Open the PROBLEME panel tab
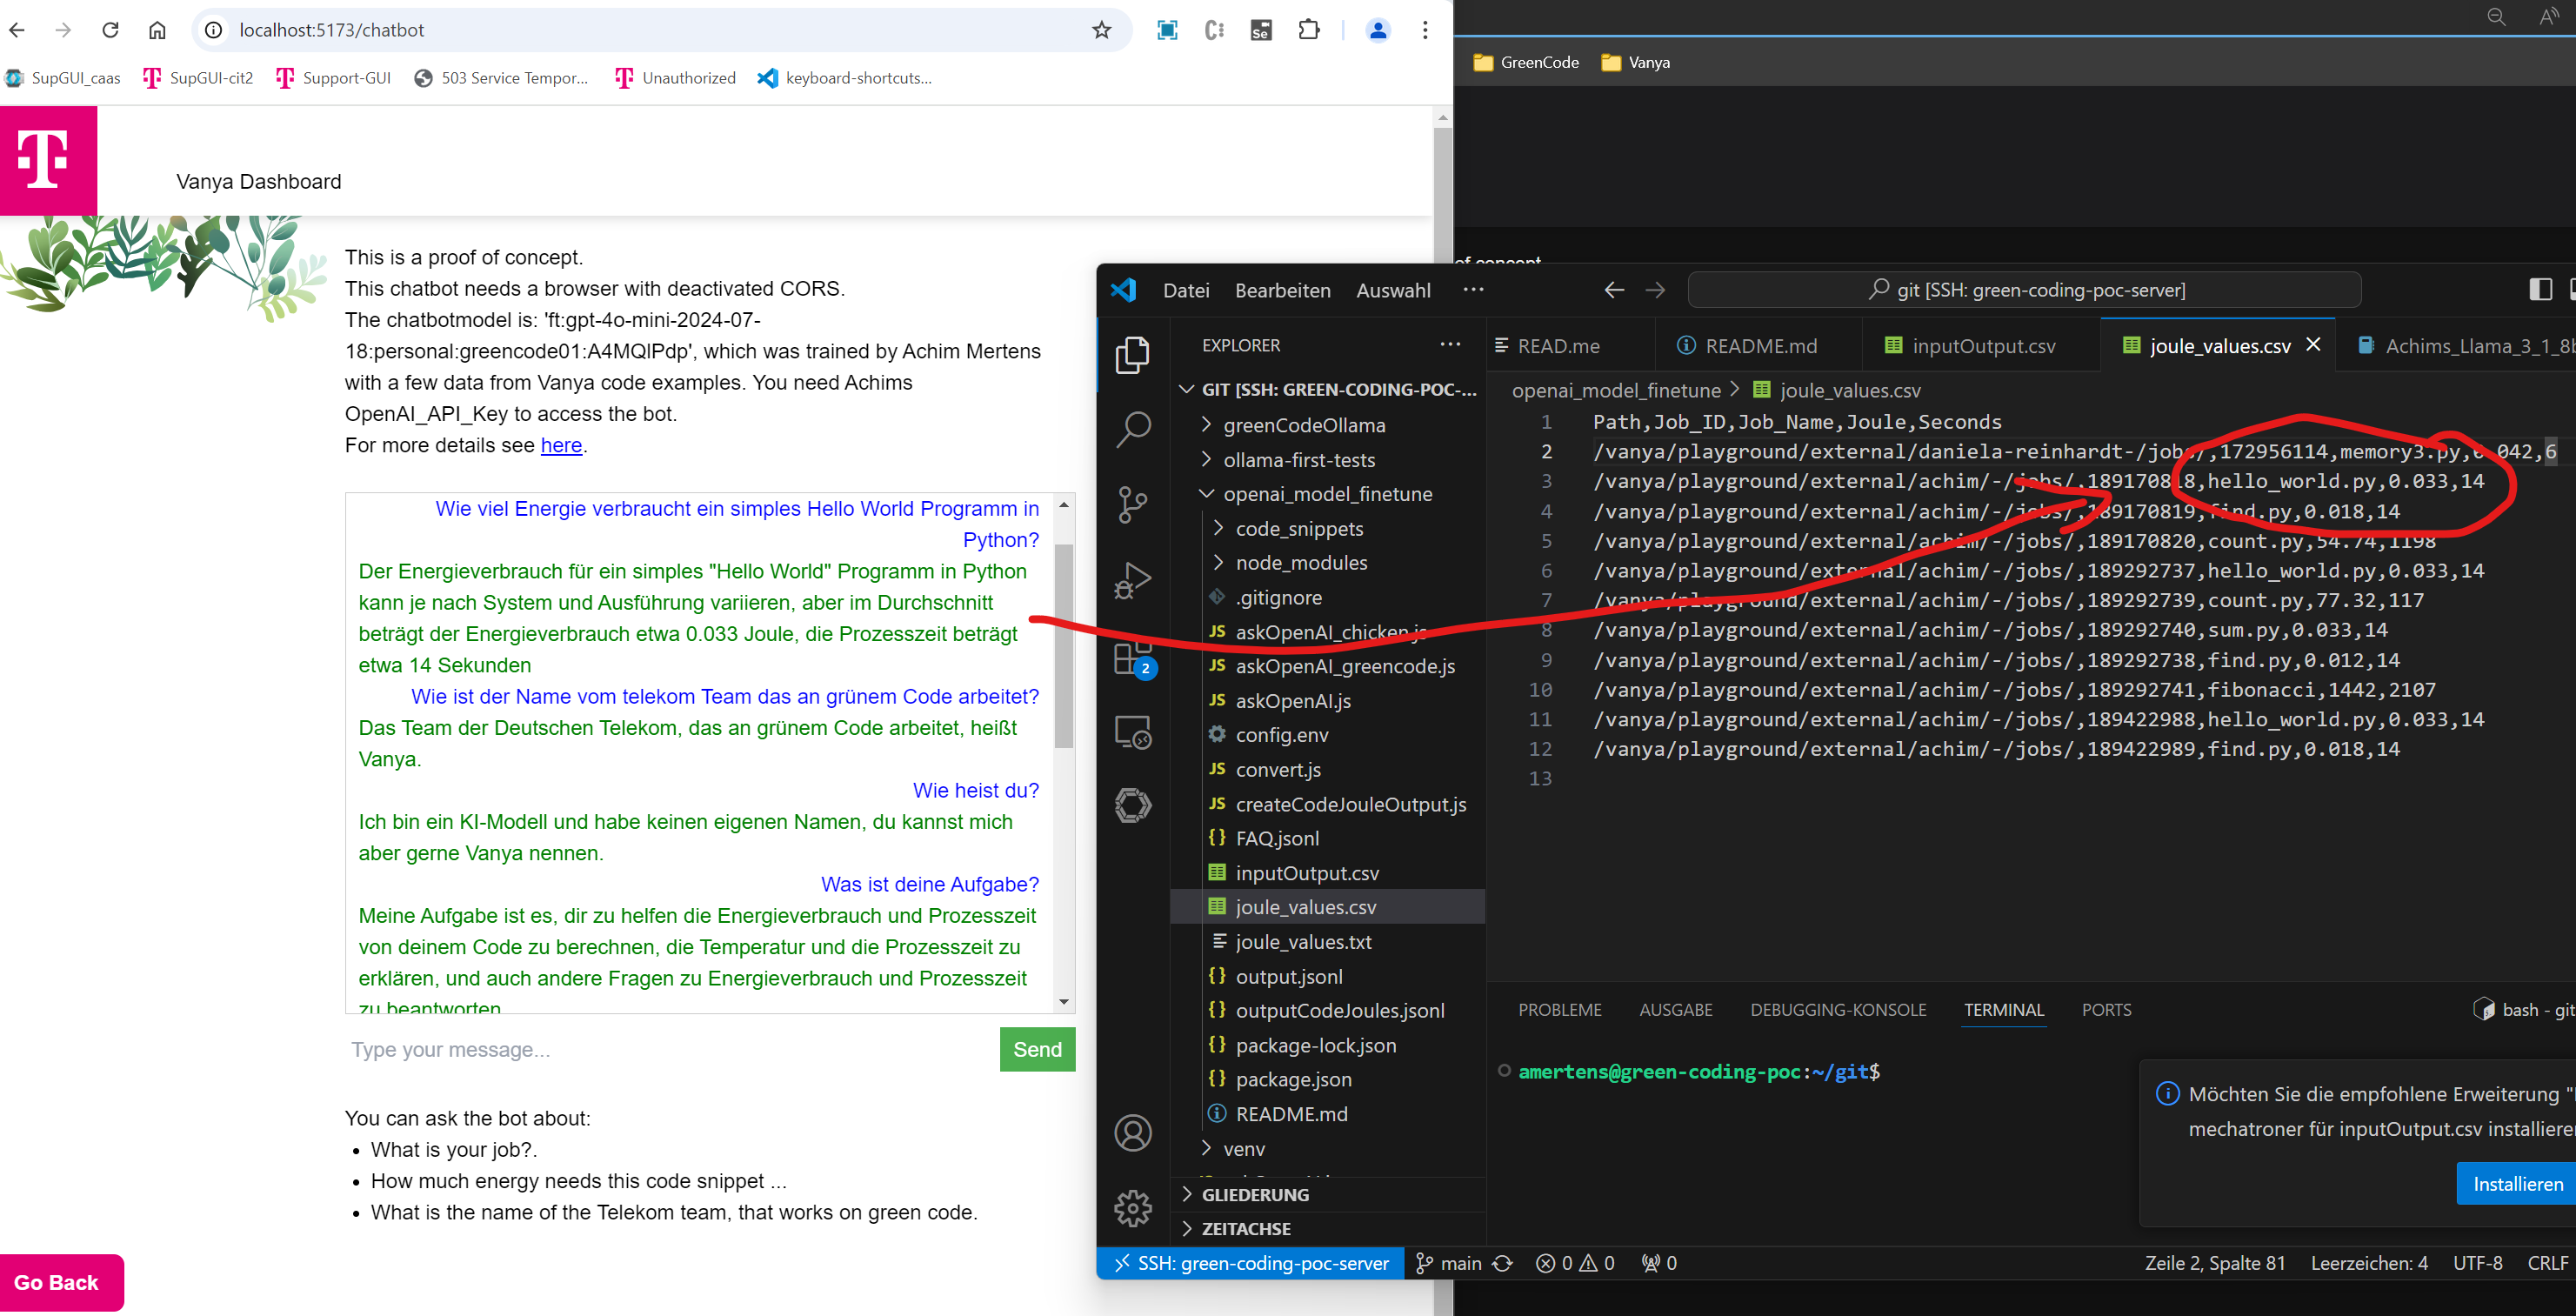The height and width of the screenshot is (1316, 2576). coord(1559,1010)
